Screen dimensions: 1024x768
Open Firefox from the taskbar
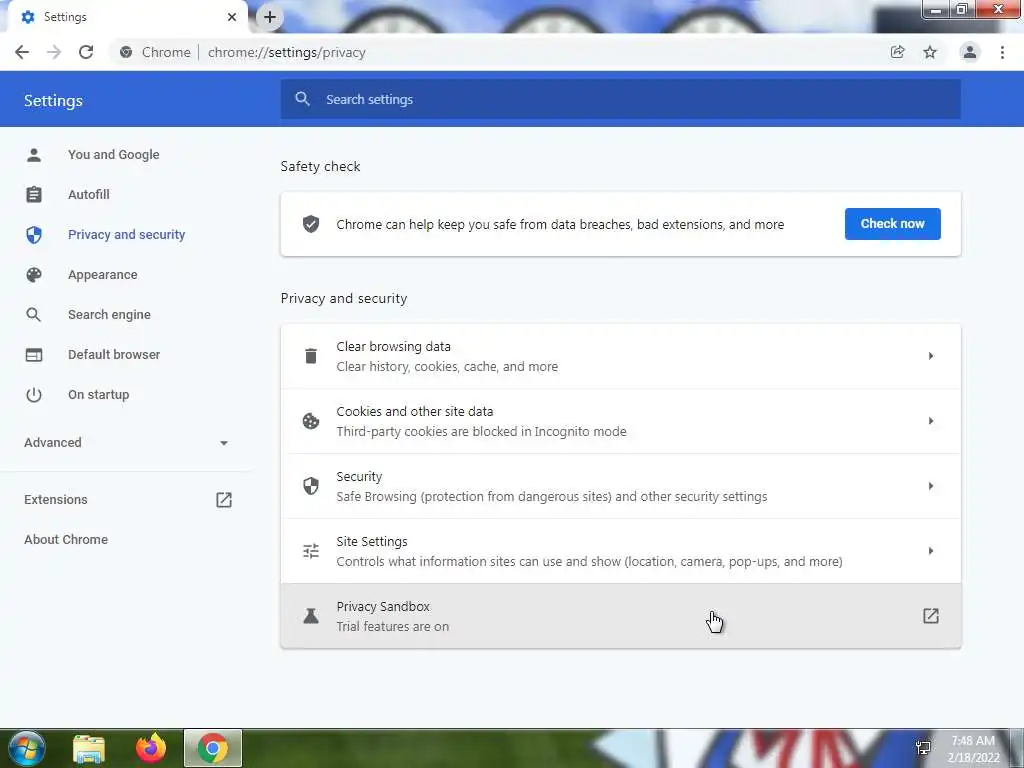coord(151,748)
